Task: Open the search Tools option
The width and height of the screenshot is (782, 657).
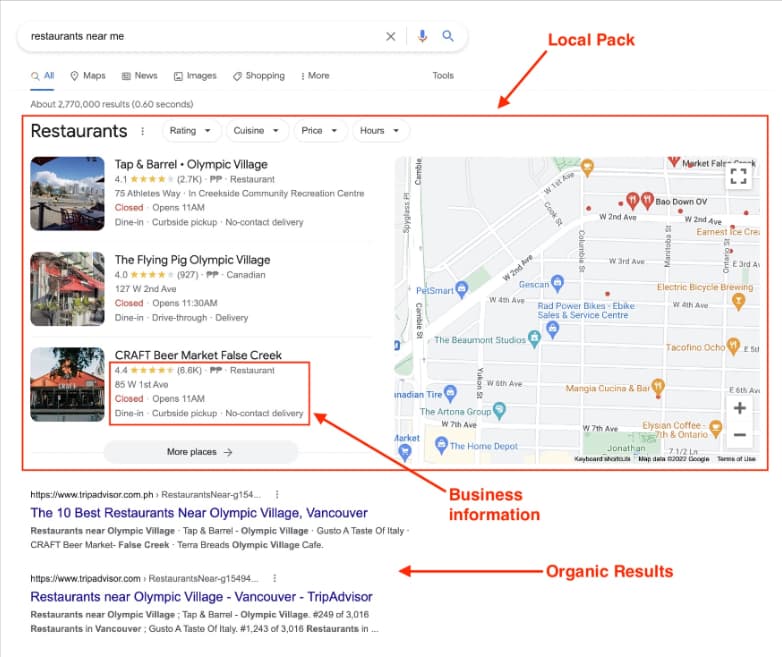Action: 443,76
